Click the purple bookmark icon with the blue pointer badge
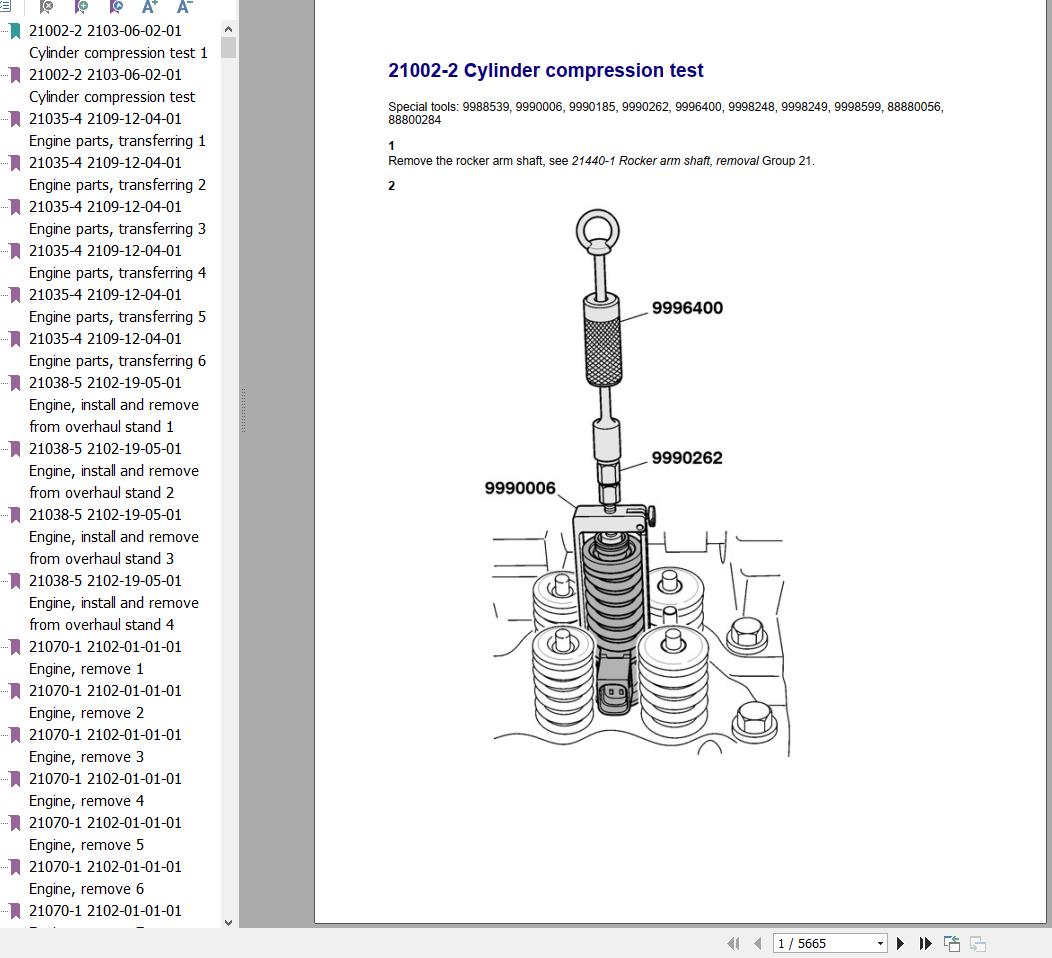 click(116, 7)
